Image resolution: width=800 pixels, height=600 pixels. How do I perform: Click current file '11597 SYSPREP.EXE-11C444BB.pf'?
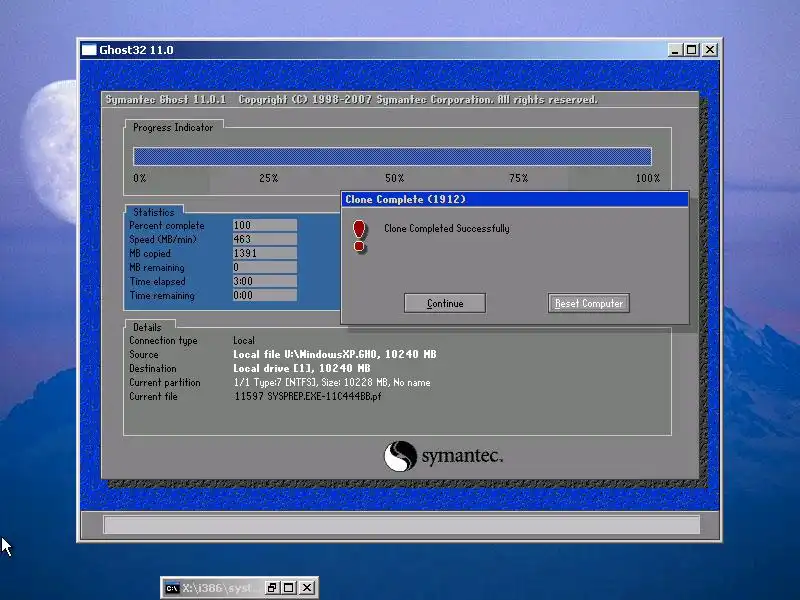(x=308, y=396)
